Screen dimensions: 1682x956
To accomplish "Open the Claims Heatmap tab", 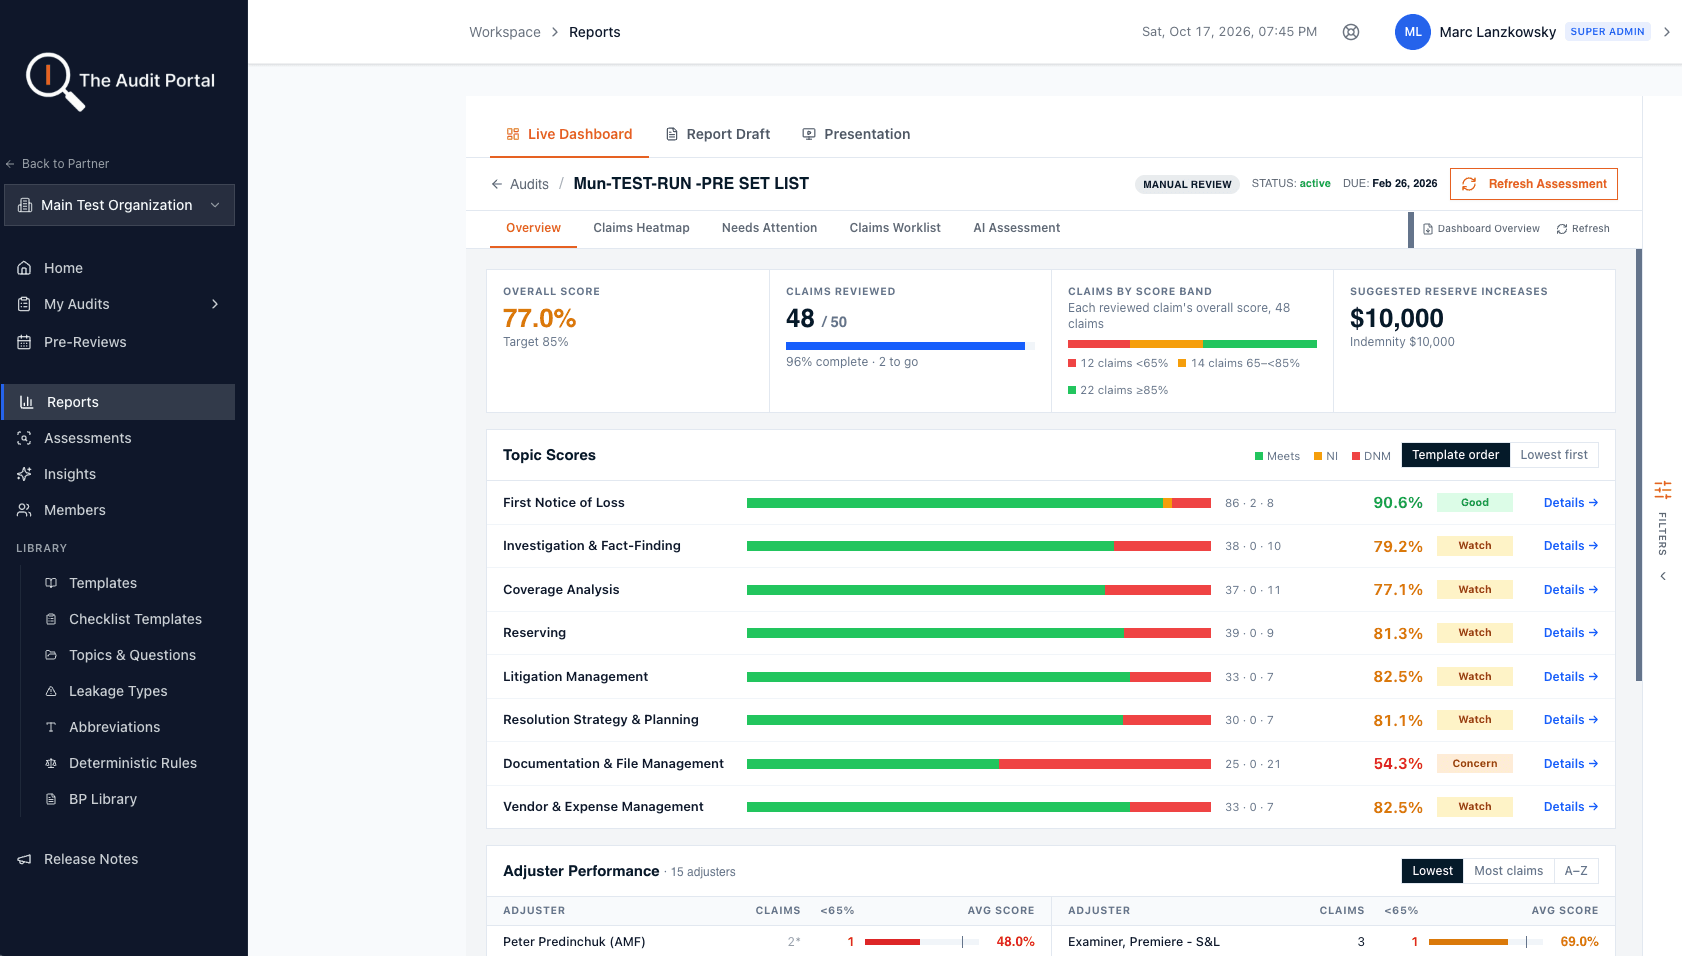I will click(641, 228).
